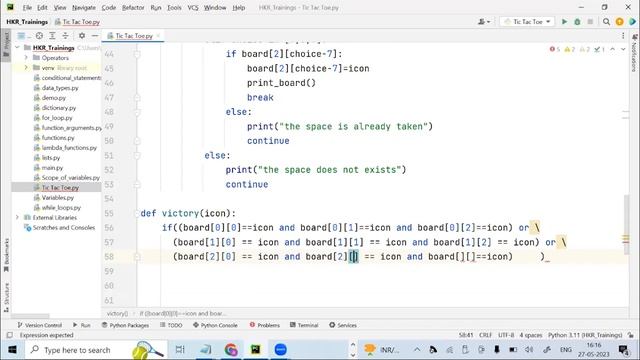640x360 pixels.
Task: Click HKR_Trainings in navigation bar
Action: point(27,22)
